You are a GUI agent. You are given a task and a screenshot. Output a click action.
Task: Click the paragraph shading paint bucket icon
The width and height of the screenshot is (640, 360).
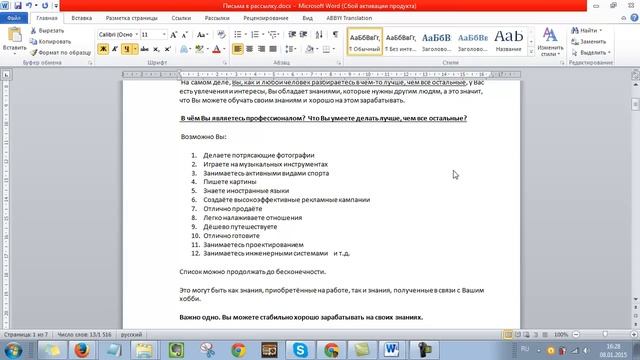310,49
